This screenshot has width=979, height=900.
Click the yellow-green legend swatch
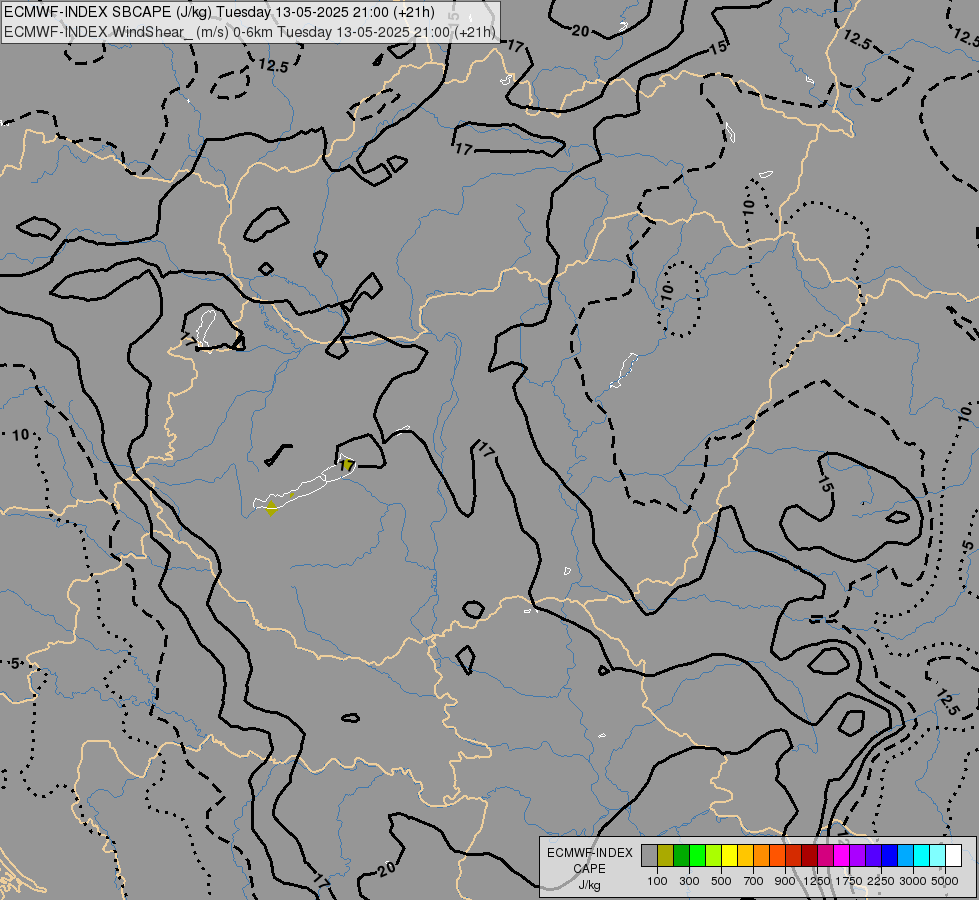(714, 855)
